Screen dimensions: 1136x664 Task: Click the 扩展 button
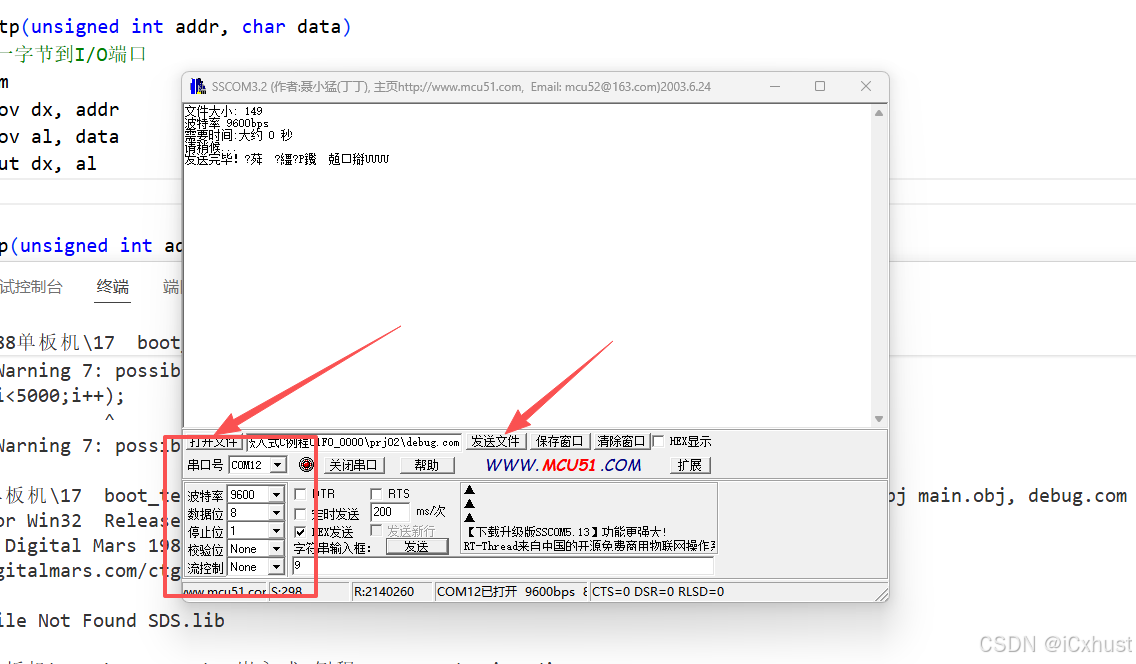tap(690, 465)
